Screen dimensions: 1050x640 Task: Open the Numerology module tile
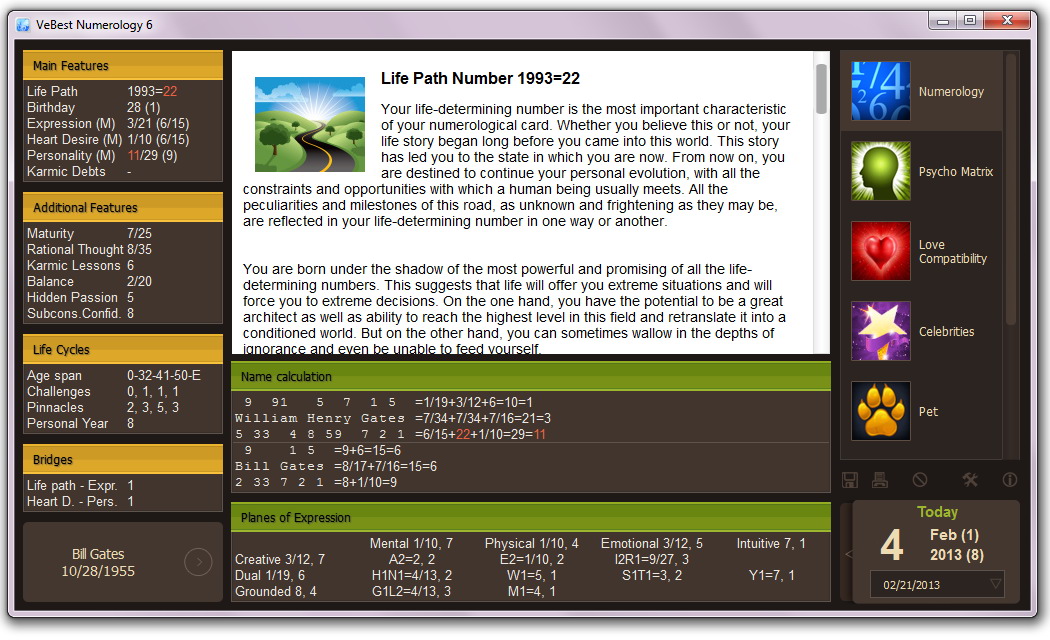(x=922, y=91)
